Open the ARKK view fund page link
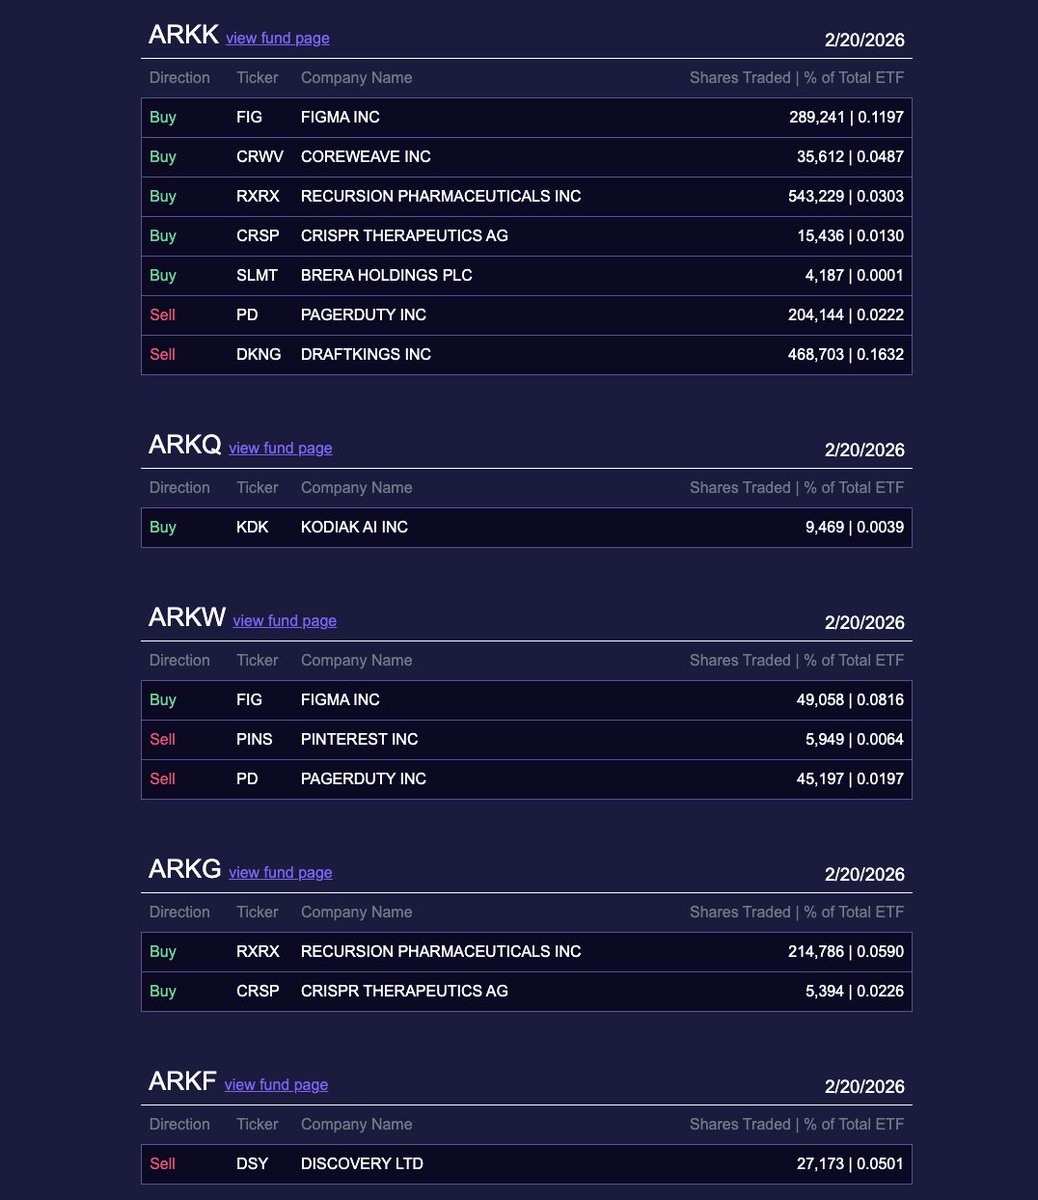The image size is (1038, 1200). click(x=277, y=38)
